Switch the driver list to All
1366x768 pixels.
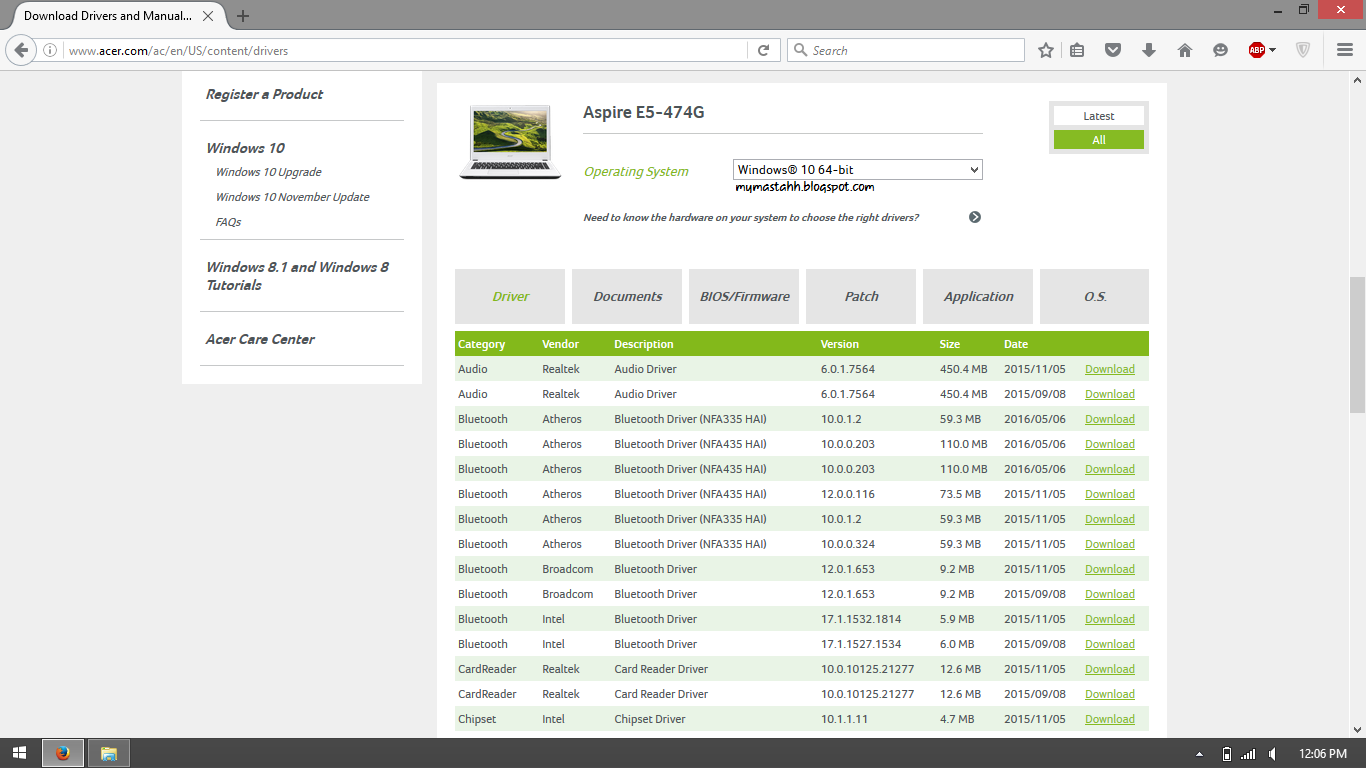(x=1098, y=140)
